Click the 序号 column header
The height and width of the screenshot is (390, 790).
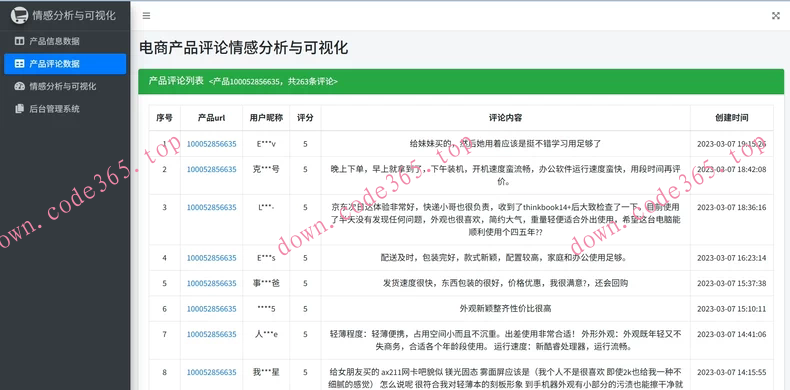click(x=164, y=118)
